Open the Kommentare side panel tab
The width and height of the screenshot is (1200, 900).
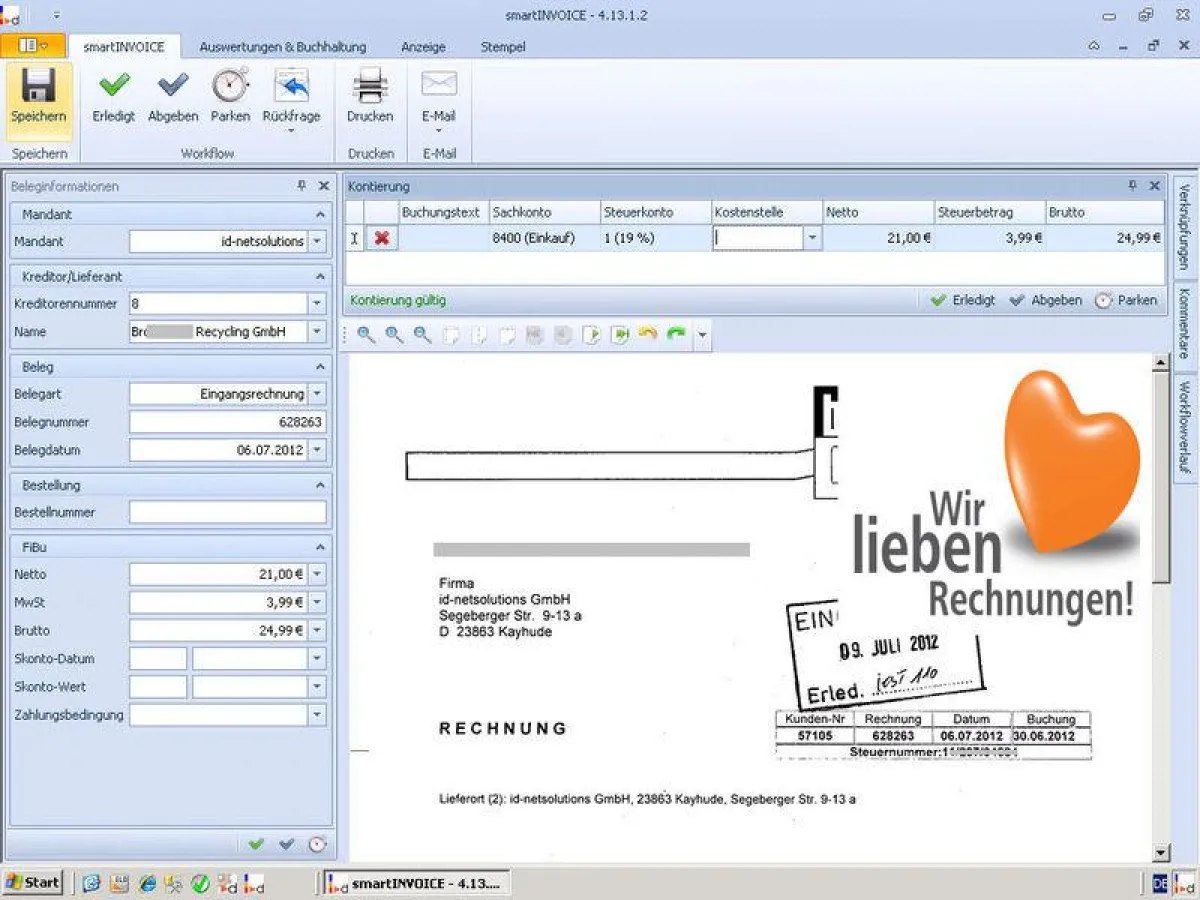(1183, 323)
